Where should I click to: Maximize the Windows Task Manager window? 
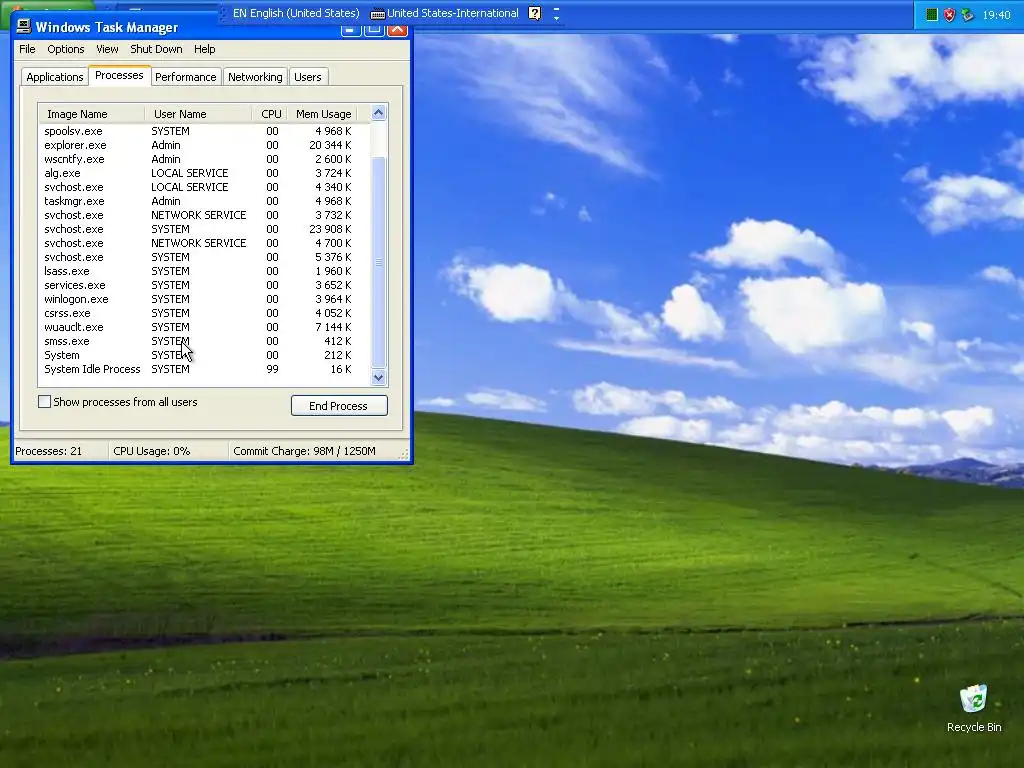click(374, 29)
